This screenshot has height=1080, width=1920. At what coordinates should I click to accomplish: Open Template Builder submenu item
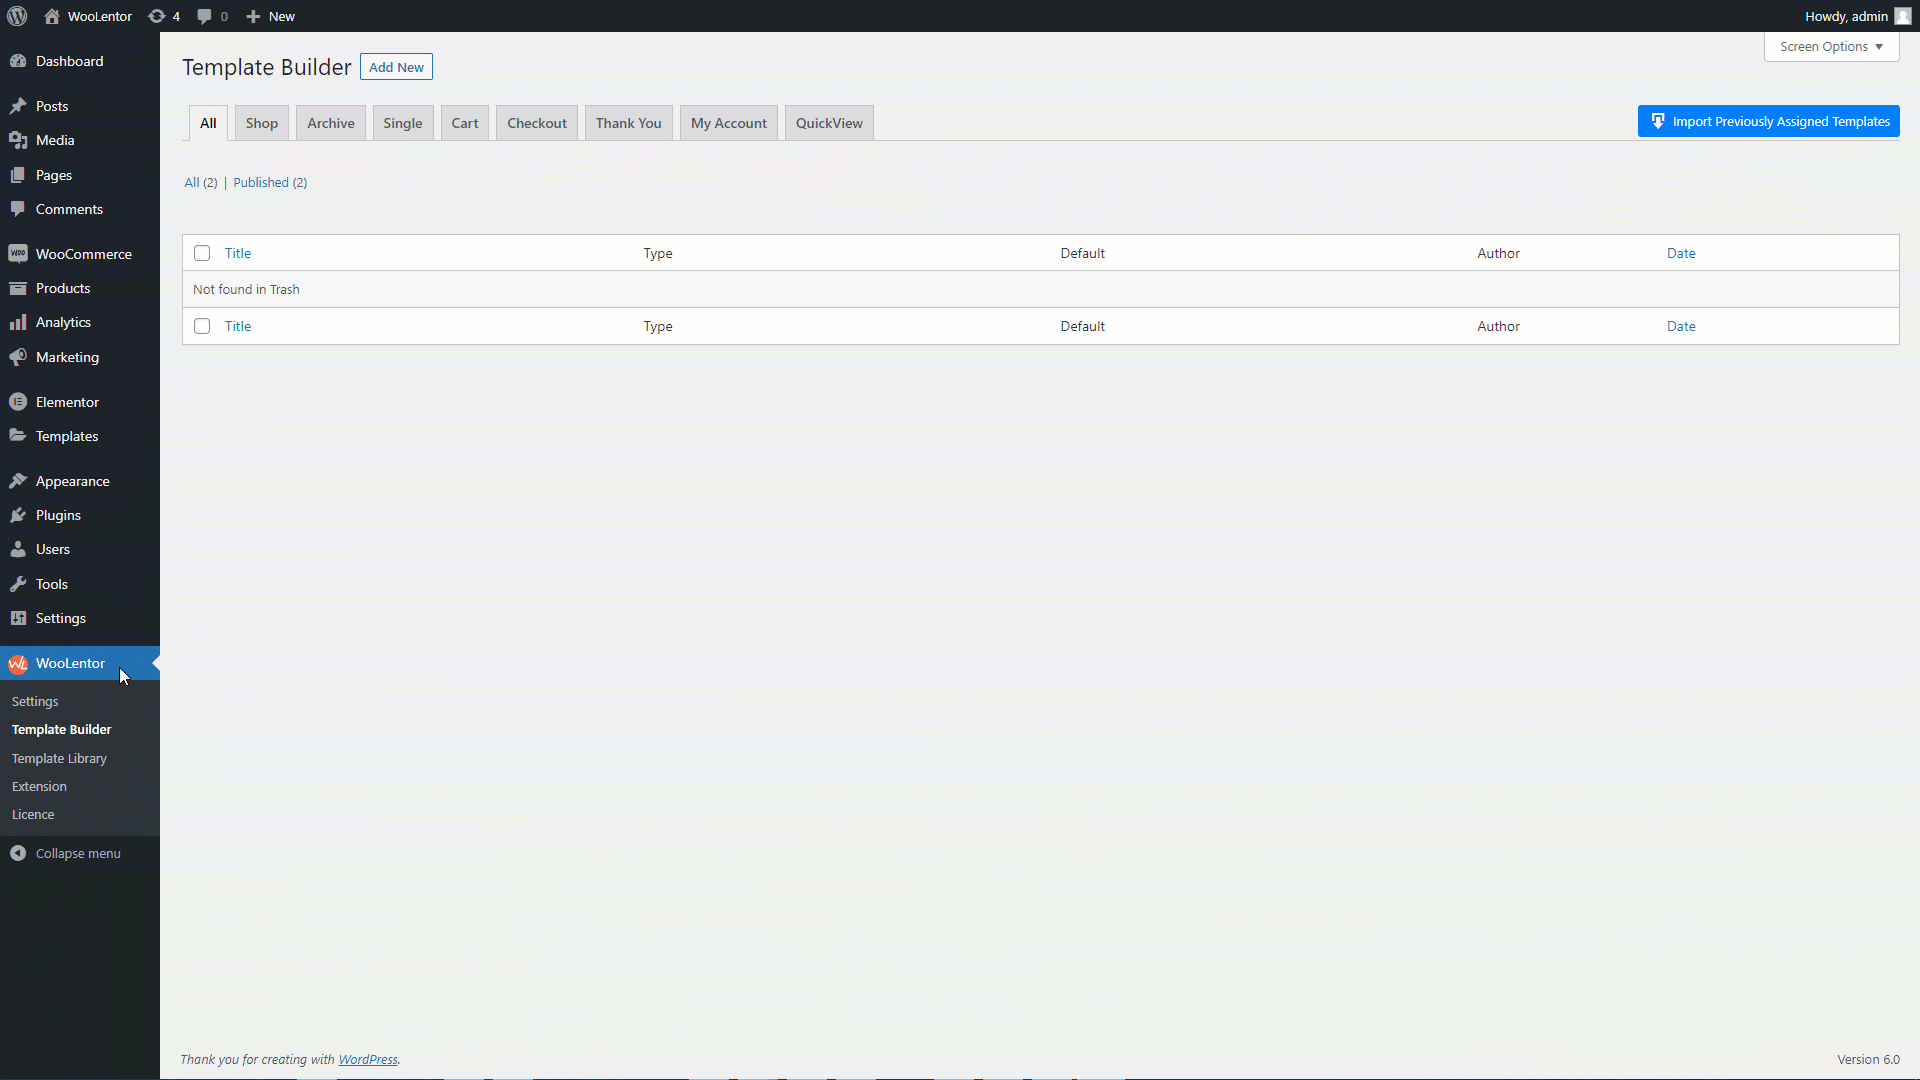[x=61, y=729]
